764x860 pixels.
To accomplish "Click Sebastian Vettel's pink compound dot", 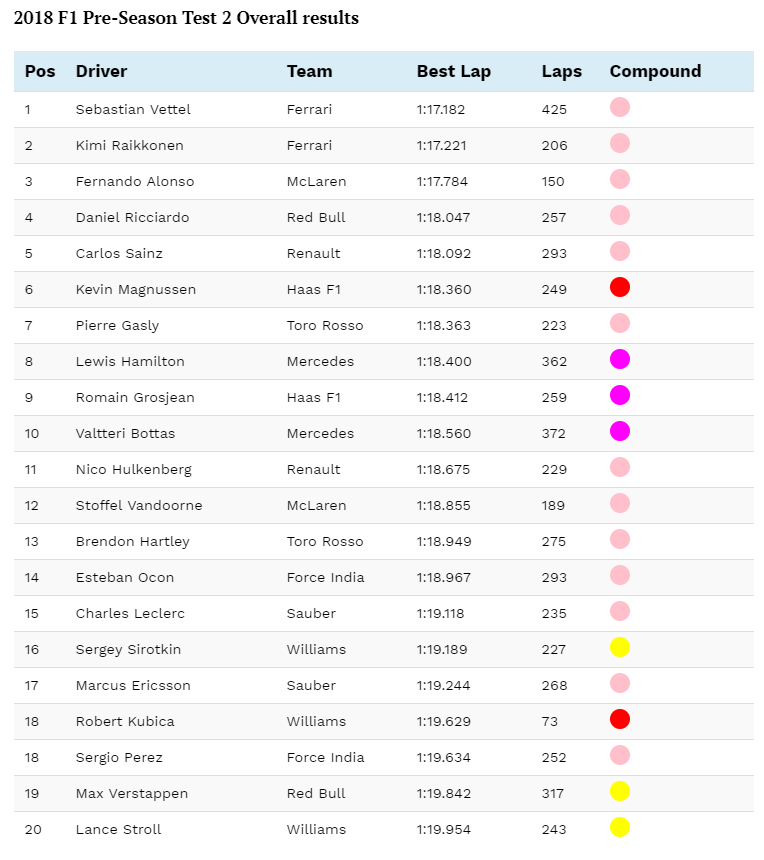I will coord(620,107).
